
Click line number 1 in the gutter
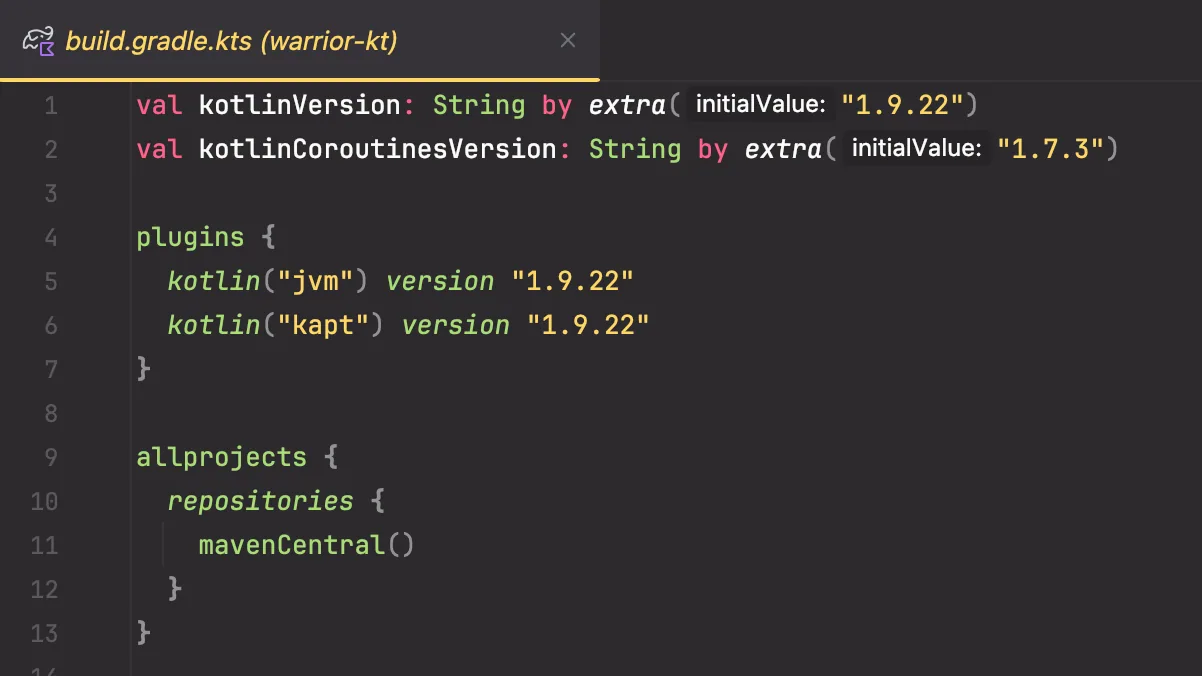51,105
